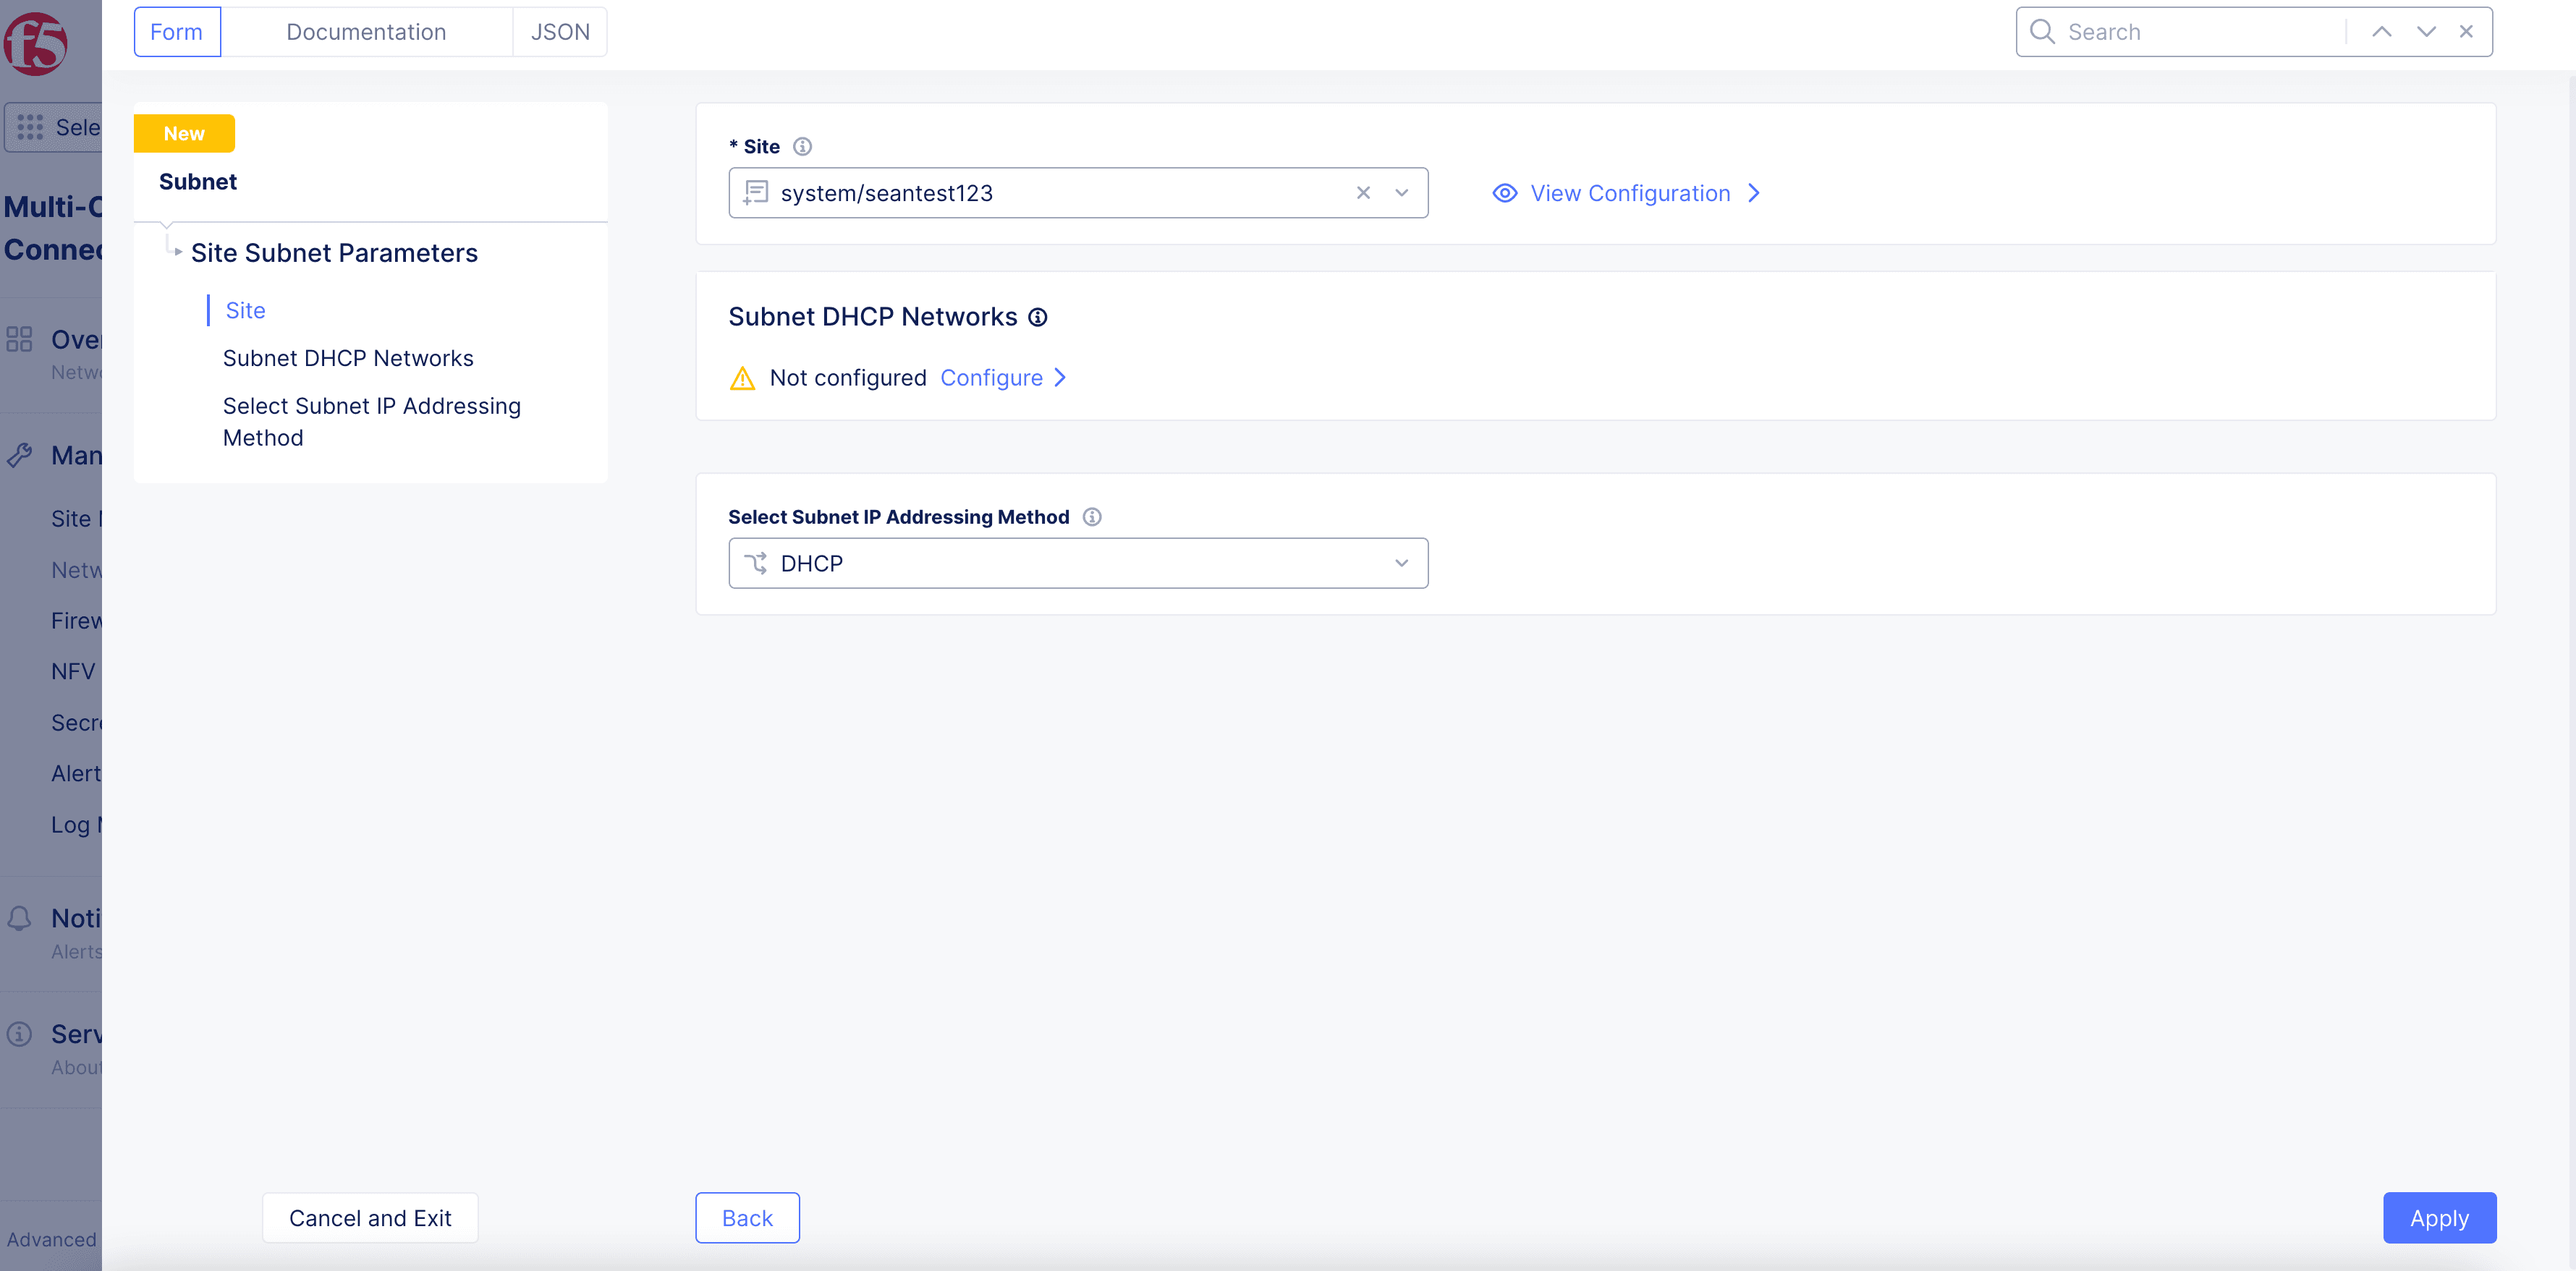Click the chevron arrow next to View Configuration
2576x1271 pixels.
pyautogui.click(x=1756, y=192)
